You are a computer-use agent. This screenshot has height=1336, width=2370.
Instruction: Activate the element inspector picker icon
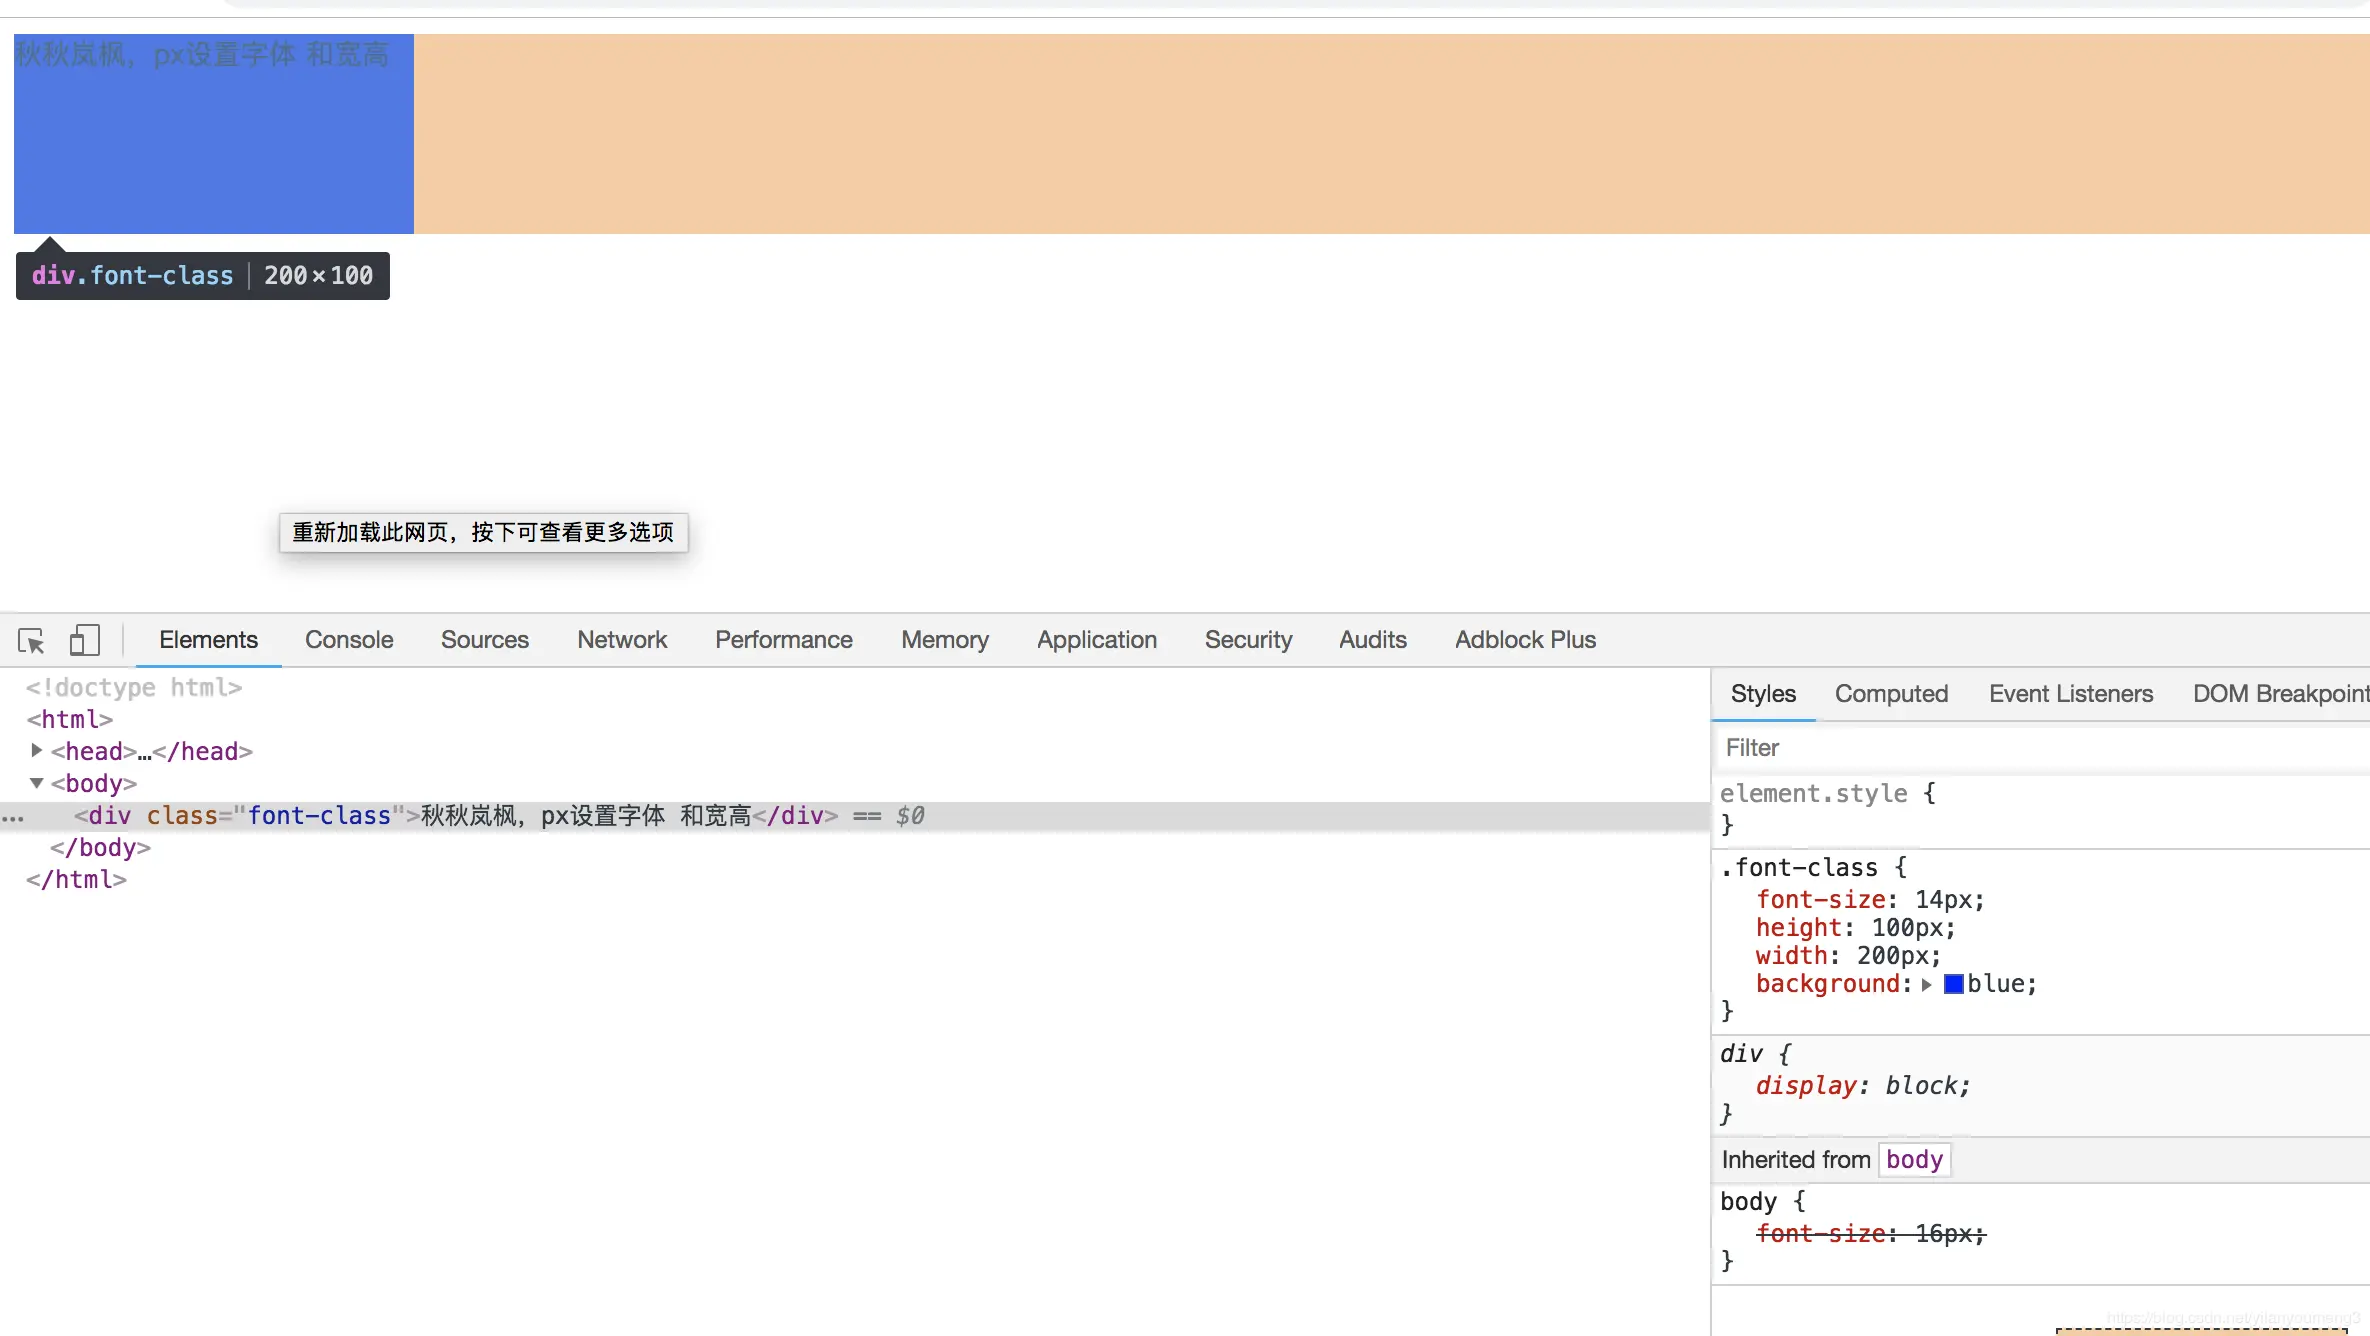pyautogui.click(x=31, y=640)
